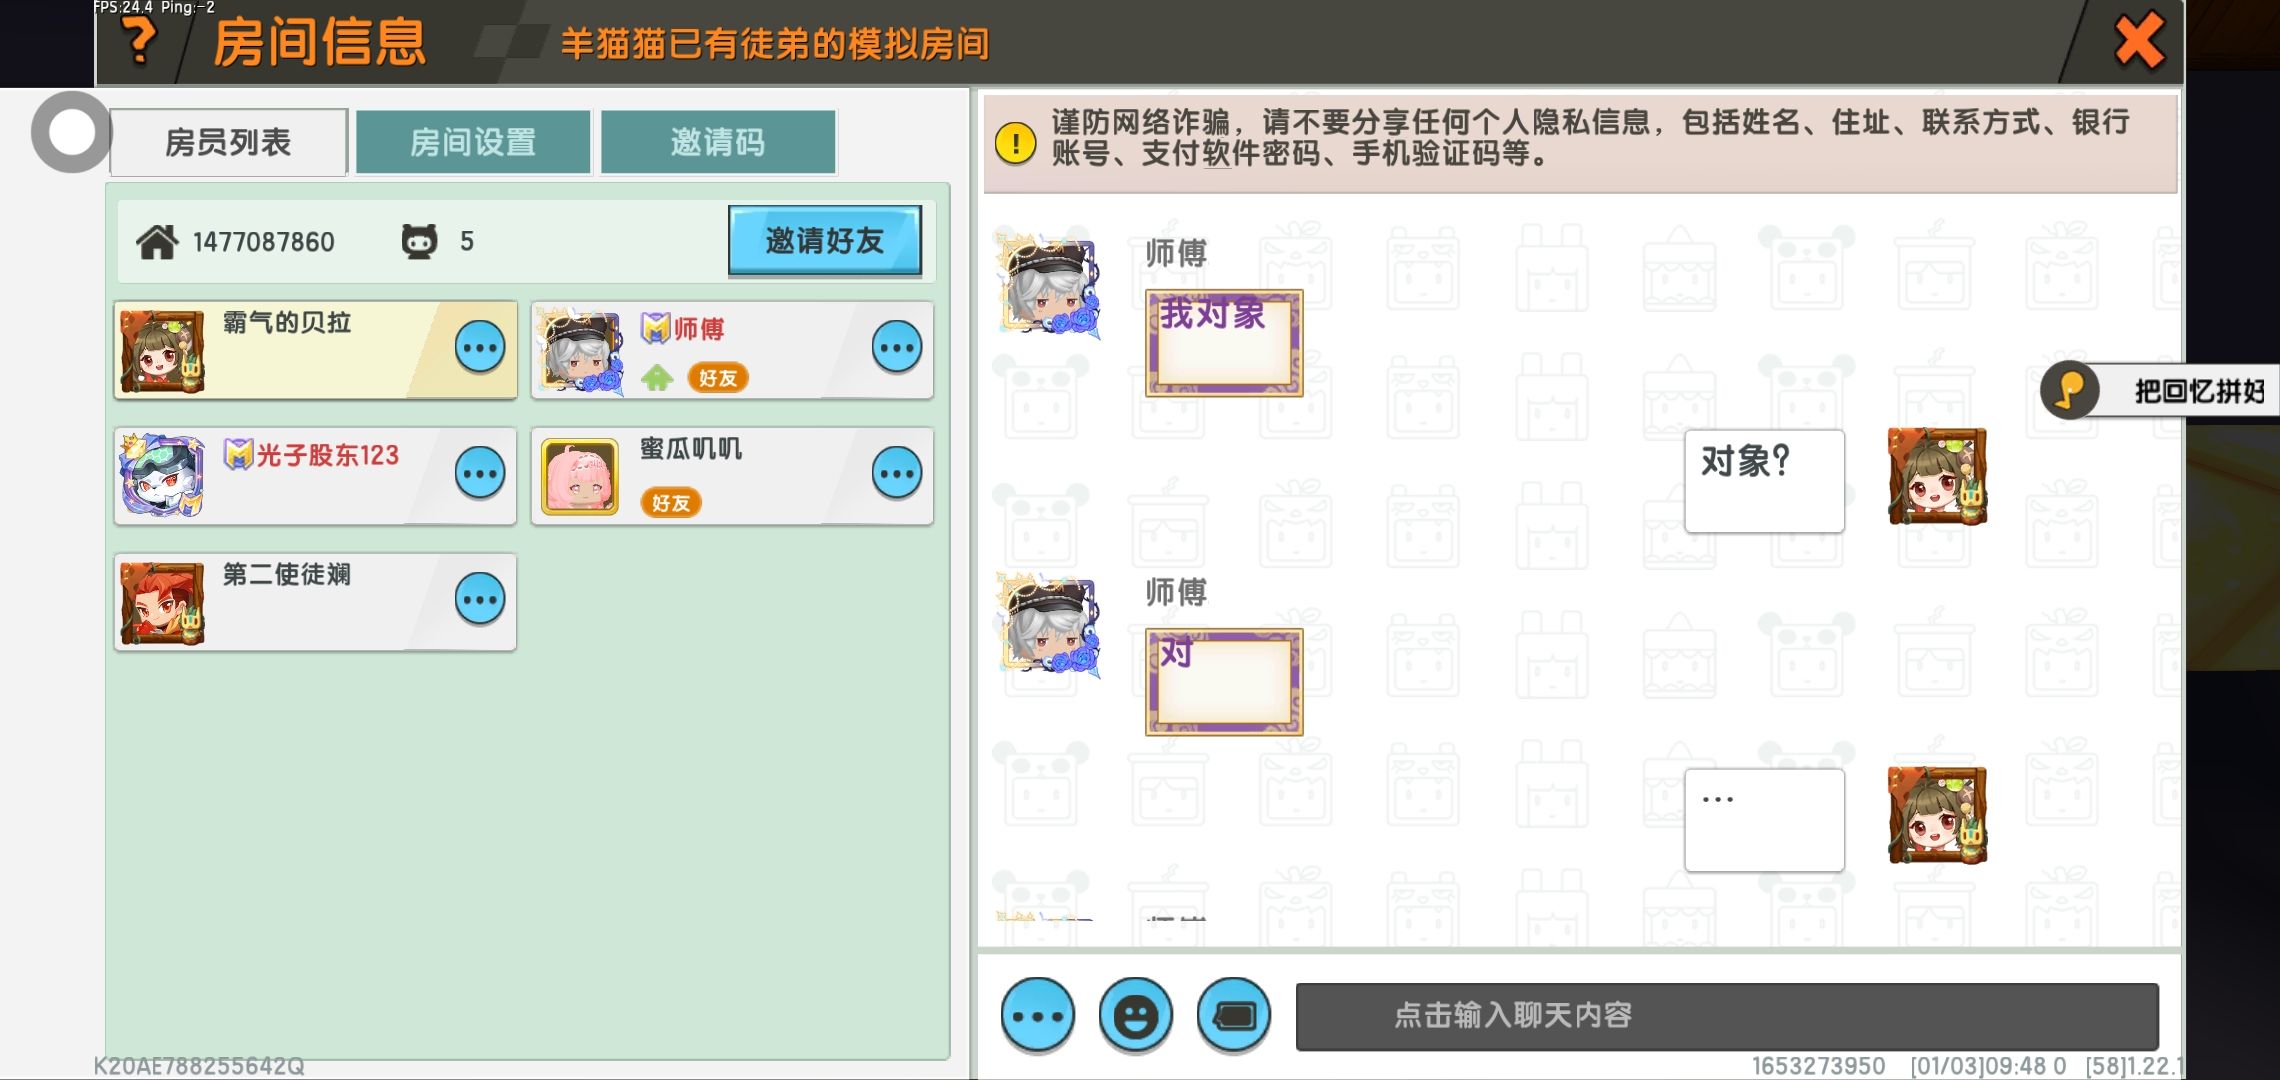Click the 把回忆拼好 music note icon
The image size is (2280, 1080).
[x=2070, y=390]
